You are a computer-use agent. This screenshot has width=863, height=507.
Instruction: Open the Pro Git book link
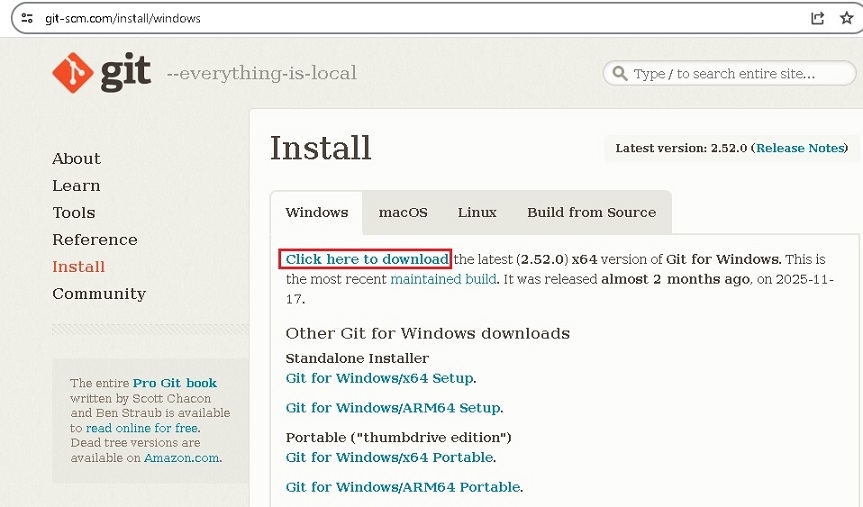(175, 383)
